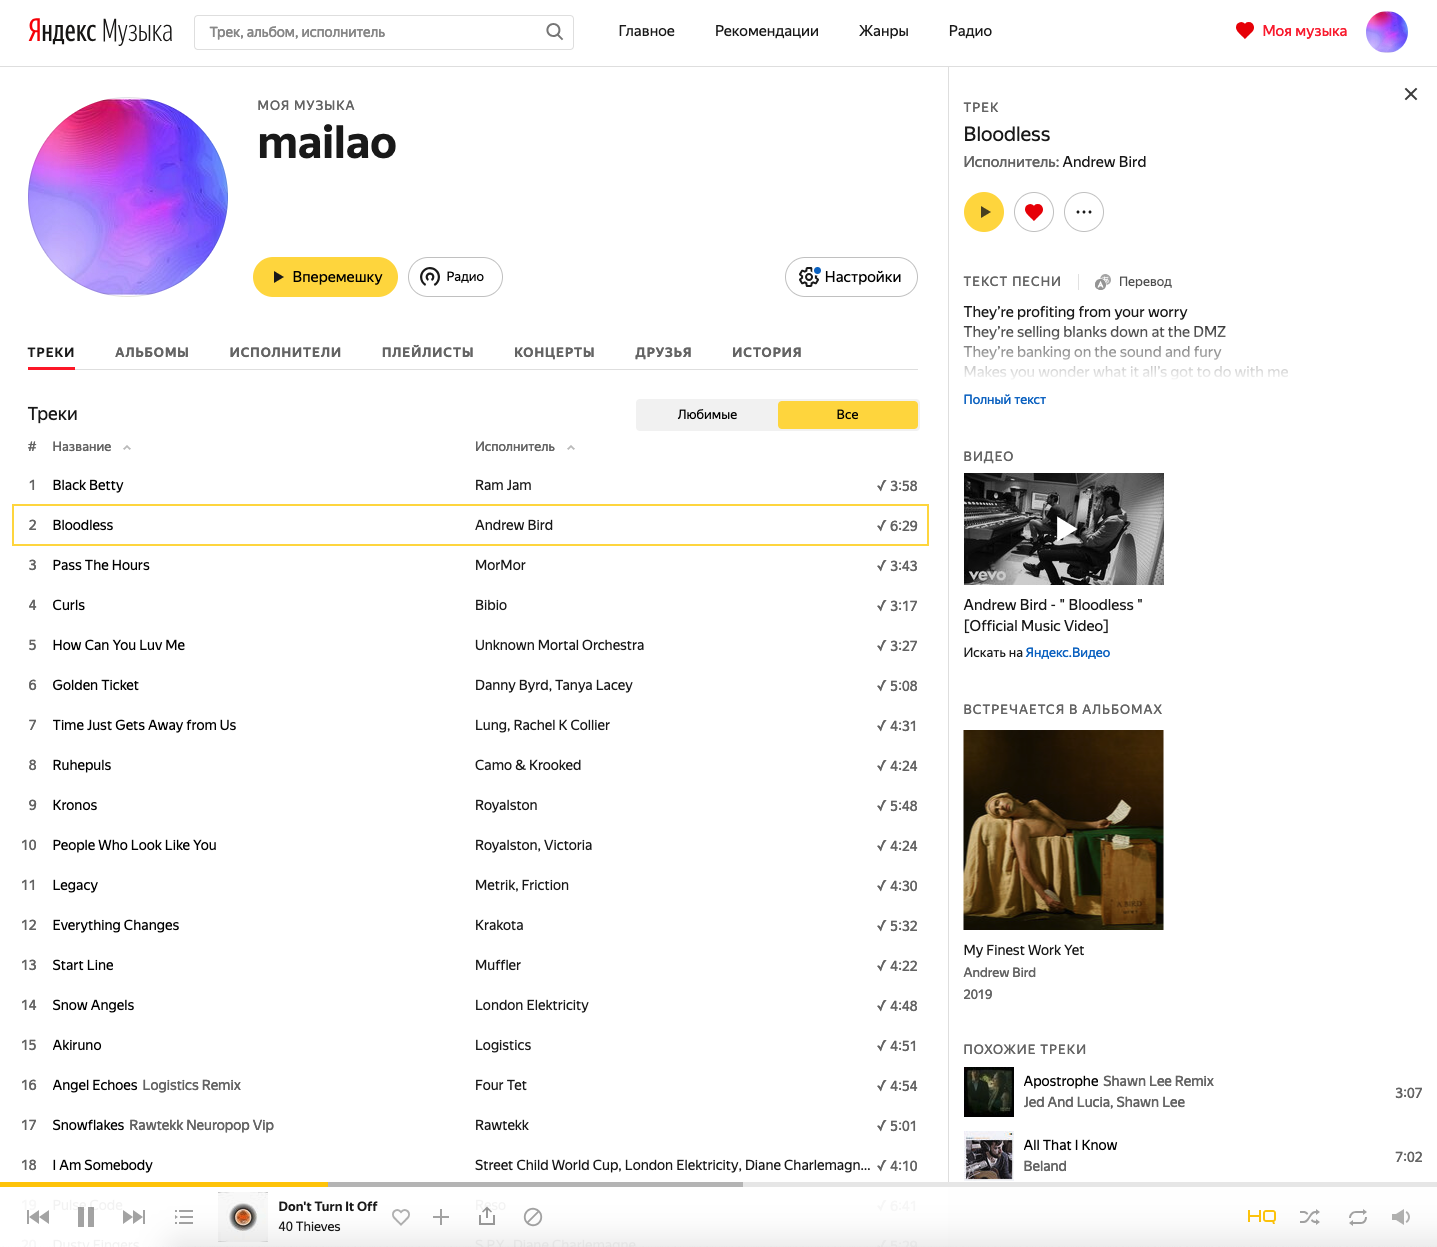Share the currently playing track
Screen dimensions: 1437x1247
coord(487,1216)
